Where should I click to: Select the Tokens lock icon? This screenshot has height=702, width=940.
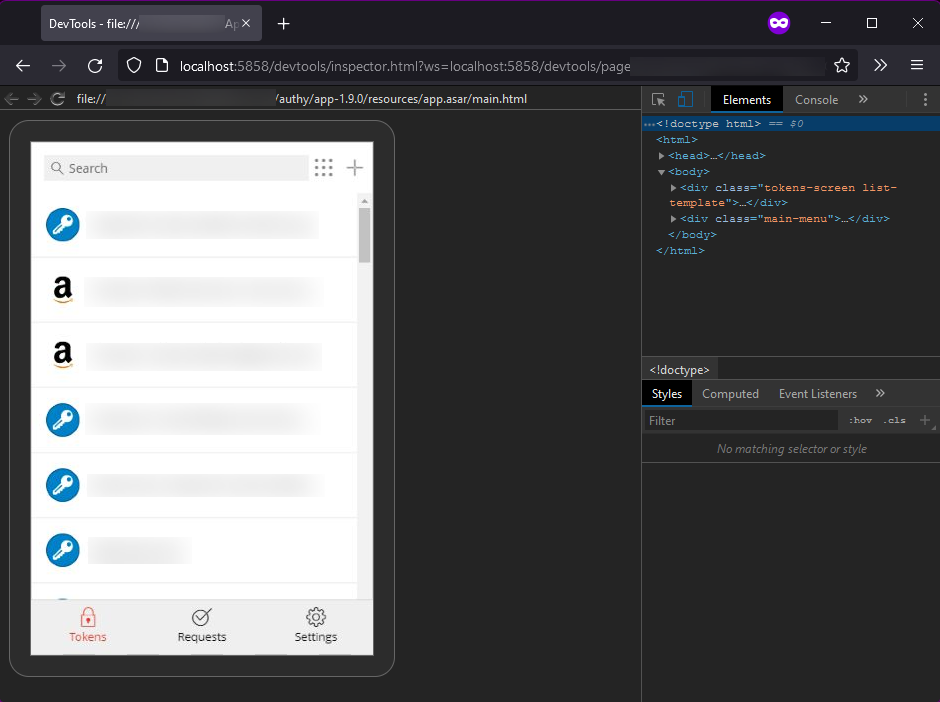point(88,618)
